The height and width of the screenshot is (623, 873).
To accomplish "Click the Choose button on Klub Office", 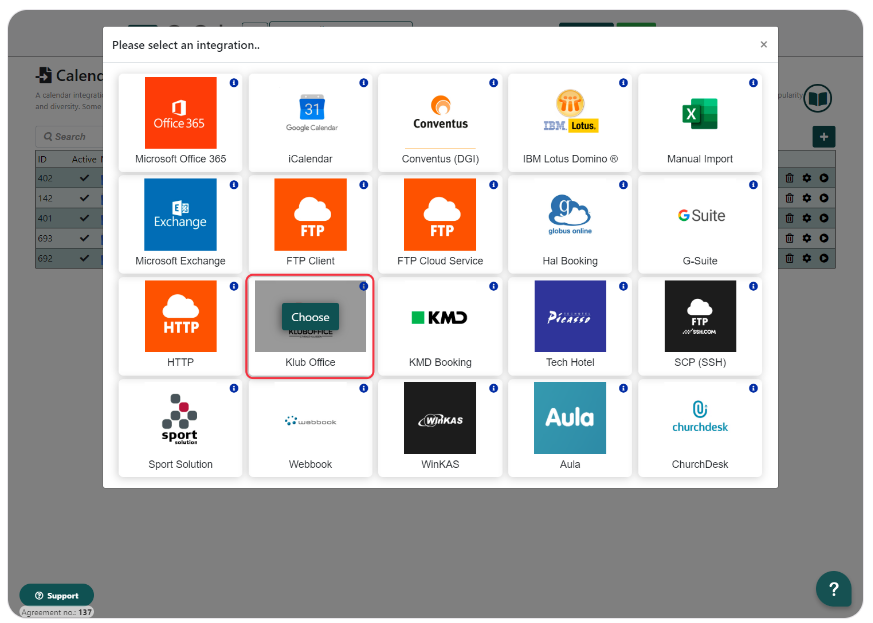I will (x=310, y=317).
